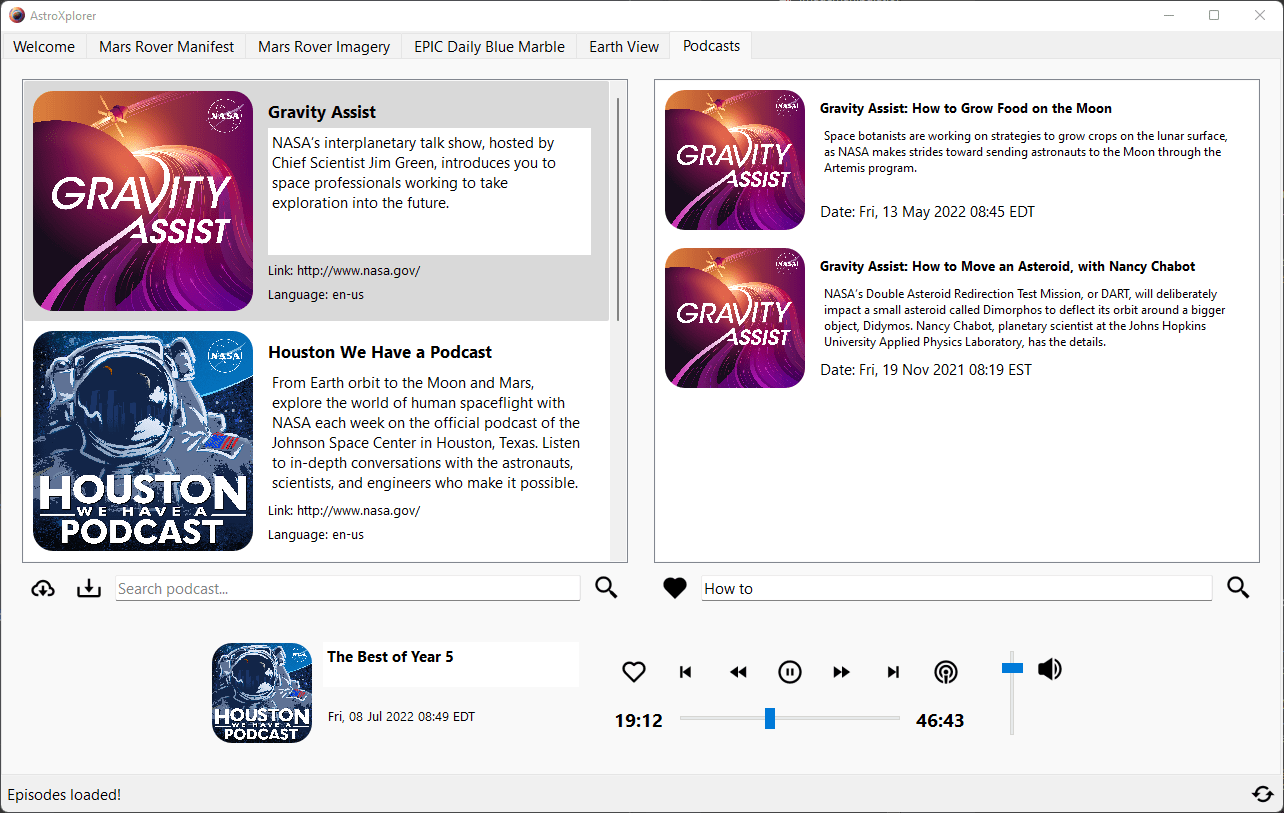Toggle favorite heart outline for current episode
Screen dimensions: 1284x813
[x=634, y=672]
